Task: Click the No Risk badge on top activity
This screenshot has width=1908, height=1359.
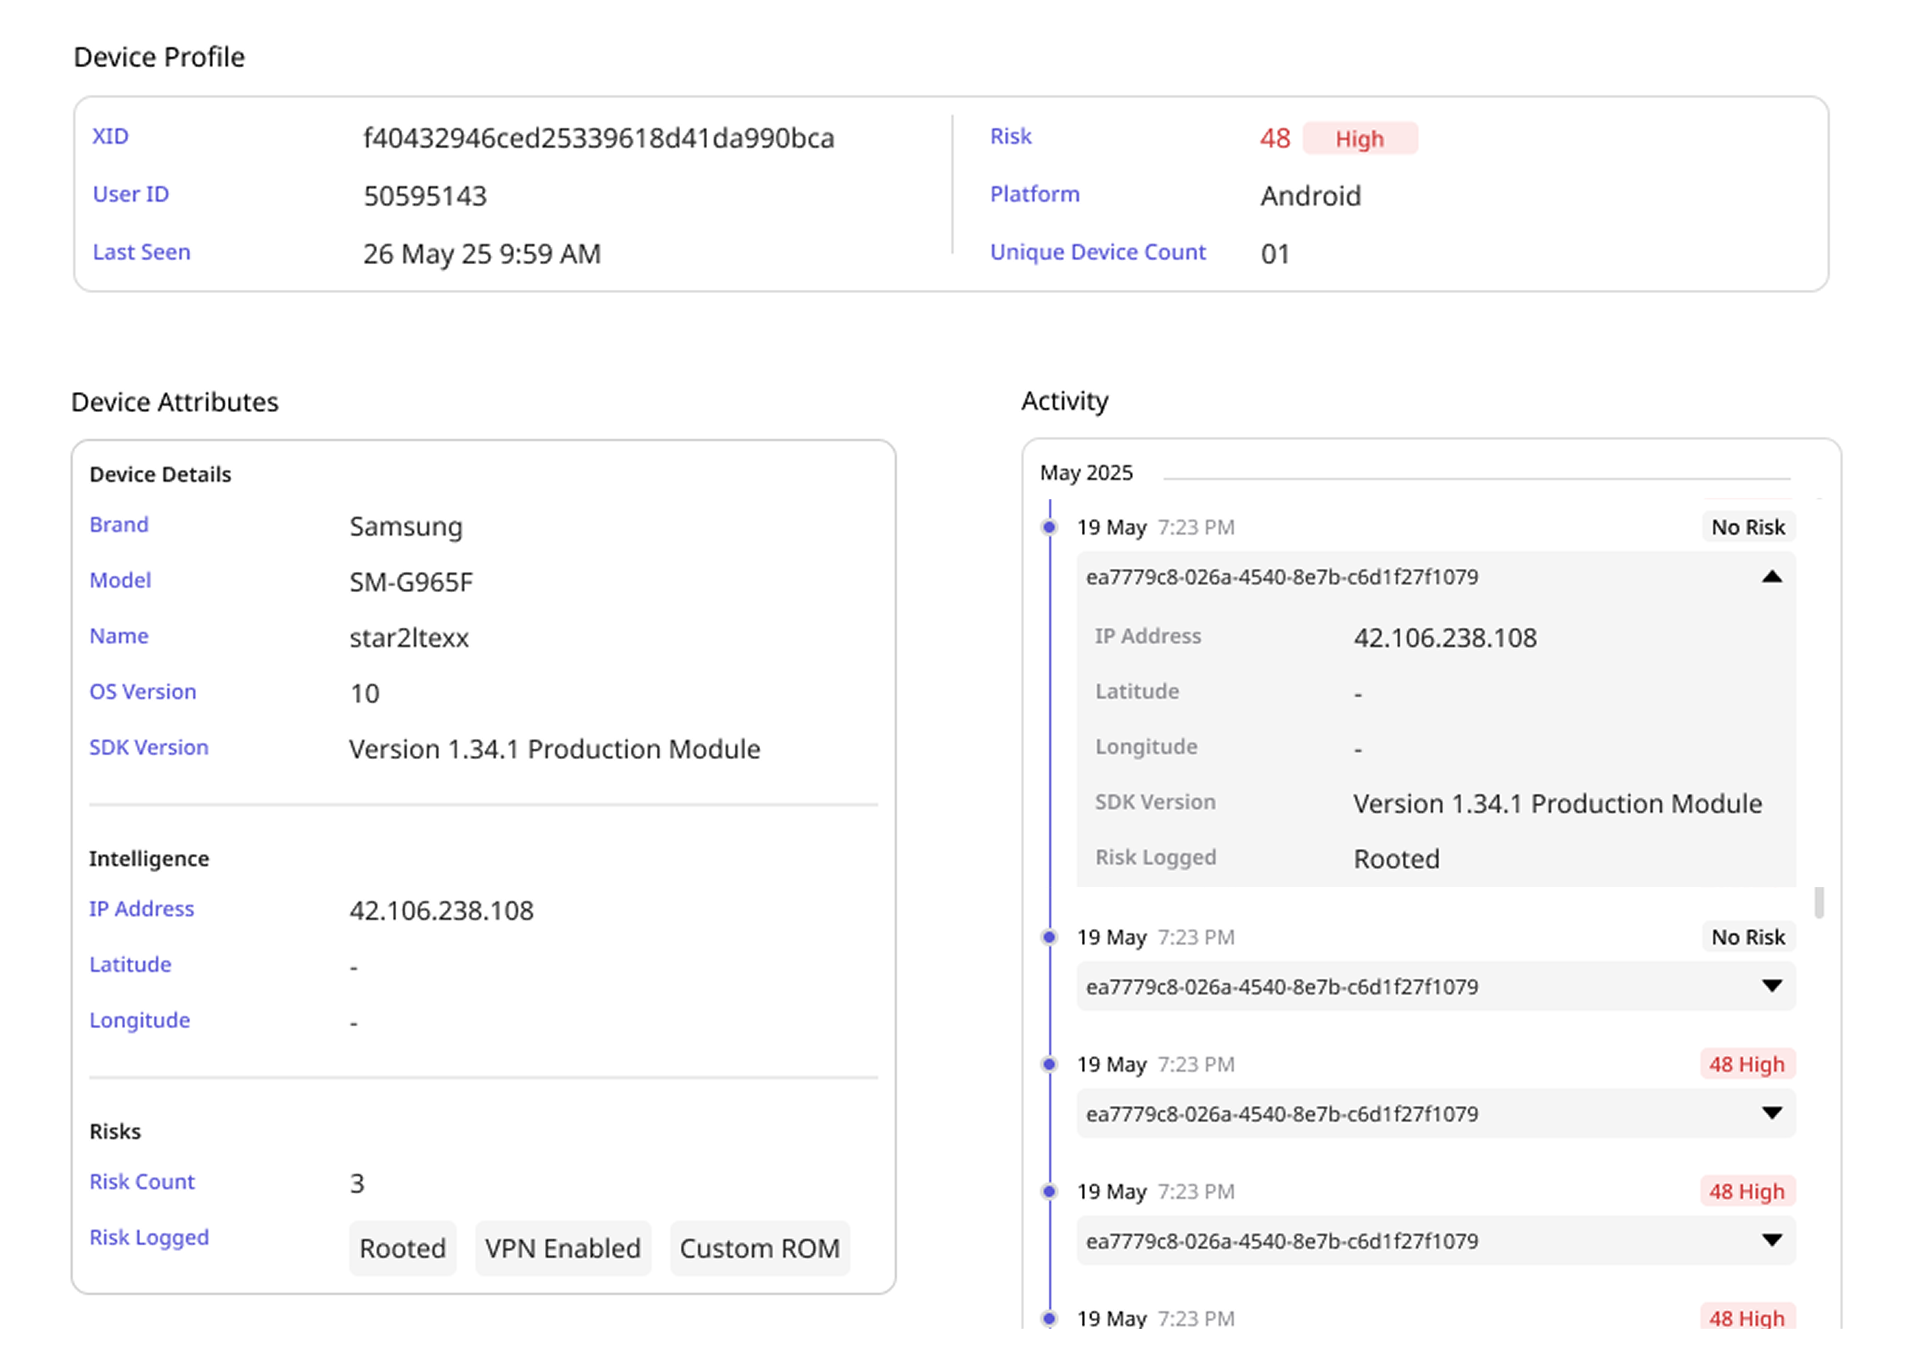Action: pos(1747,527)
